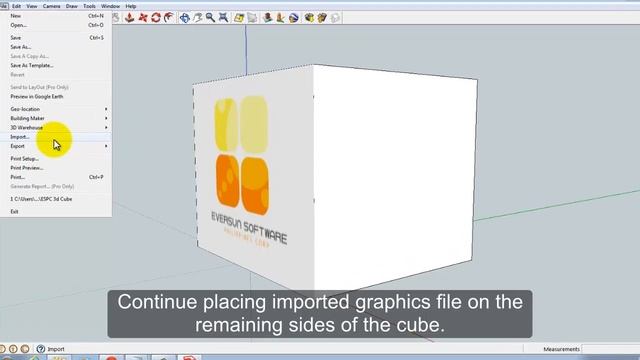The width and height of the screenshot is (640, 360).
Task: Click the Add New Building icon
Action: point(268,18)
